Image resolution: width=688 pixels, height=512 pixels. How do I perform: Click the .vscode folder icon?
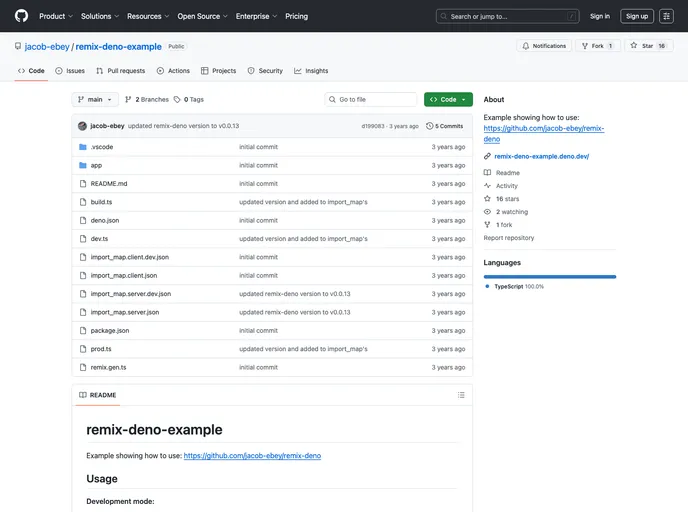(x=82, y=147)
